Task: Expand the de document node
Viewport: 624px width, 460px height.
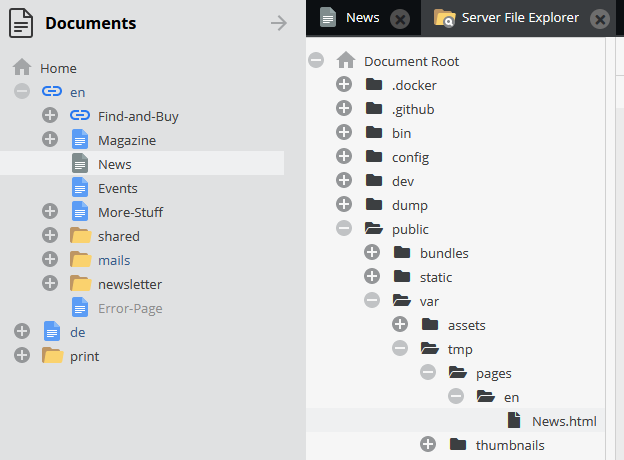Action: [x=22, y=332]
